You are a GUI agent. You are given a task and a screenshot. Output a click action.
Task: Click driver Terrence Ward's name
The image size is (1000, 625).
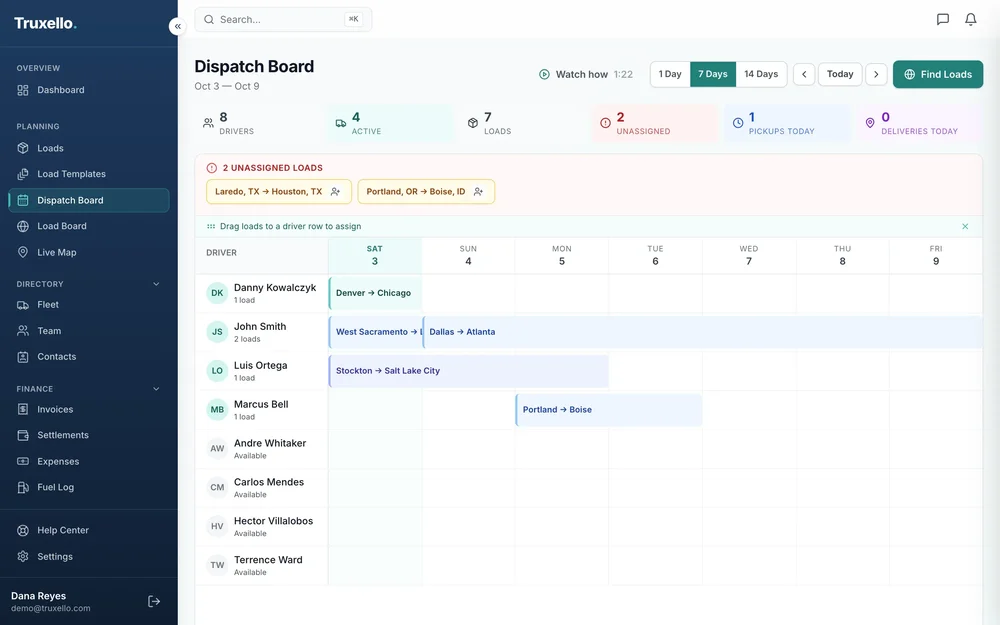pos(268,560)
